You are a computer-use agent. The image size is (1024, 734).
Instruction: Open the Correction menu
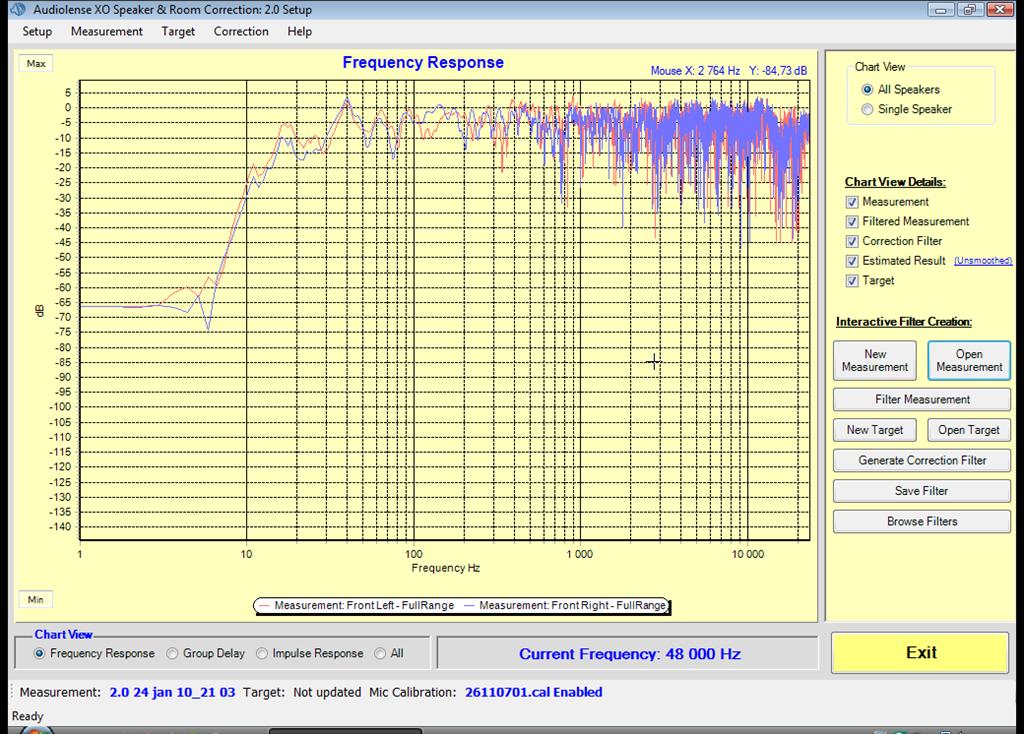(241, 31)
